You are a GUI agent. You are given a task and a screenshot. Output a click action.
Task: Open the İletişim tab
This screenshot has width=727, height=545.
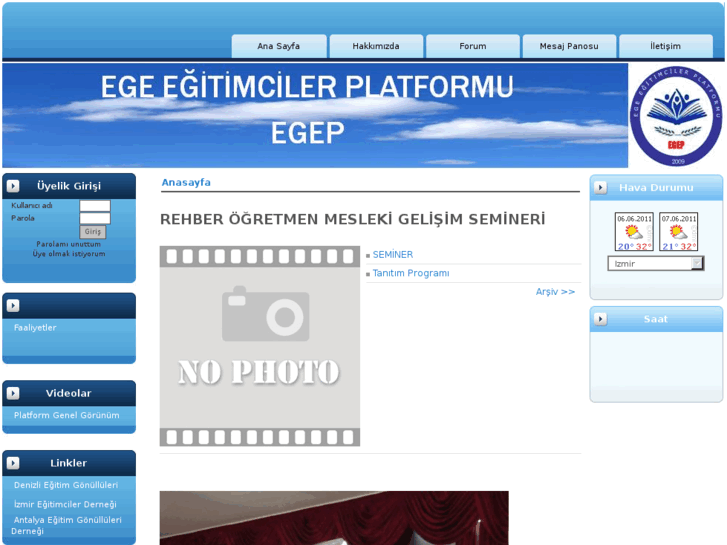point(666,46)
